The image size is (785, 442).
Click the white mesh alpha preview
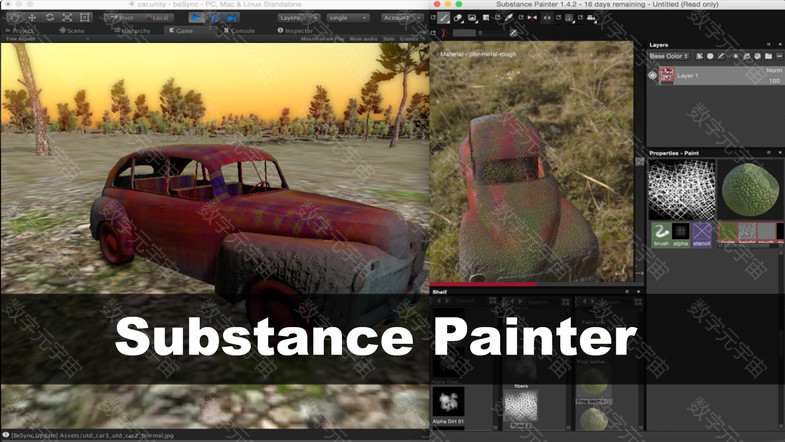(682, 190)
